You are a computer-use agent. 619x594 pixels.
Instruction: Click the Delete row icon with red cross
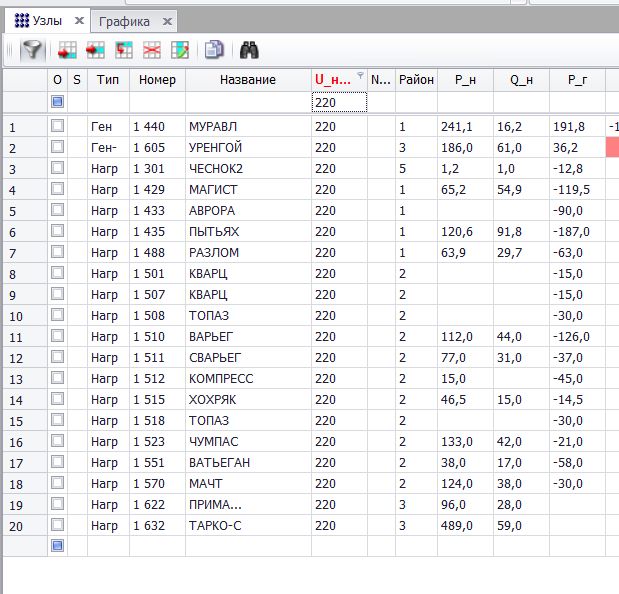(x=152, y=49)
